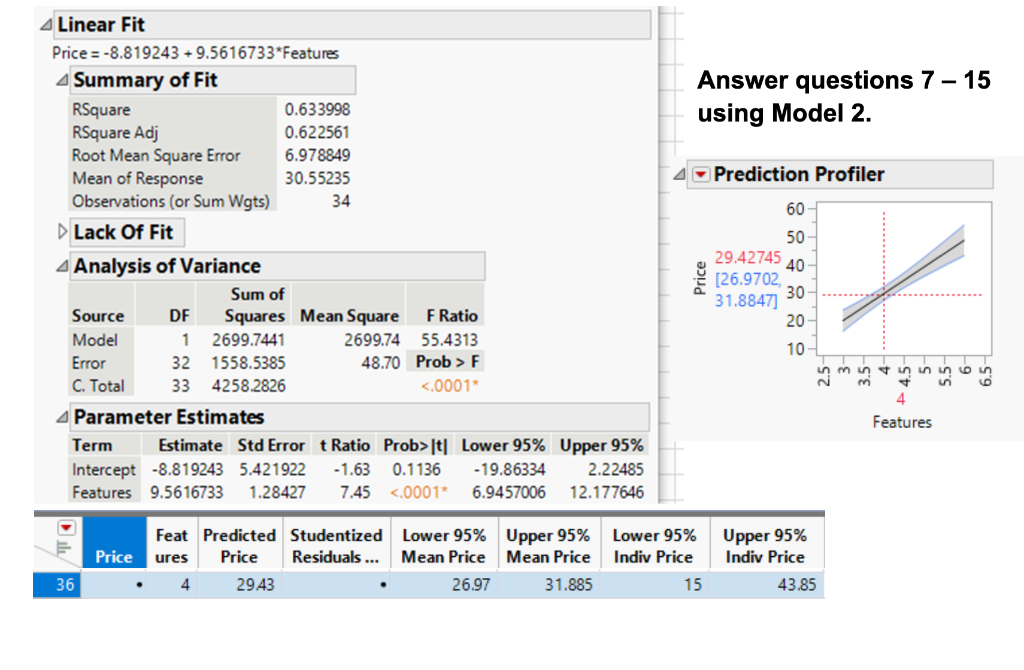Click the significant <.0001* p-value in ANOVA

pos(449,386)
